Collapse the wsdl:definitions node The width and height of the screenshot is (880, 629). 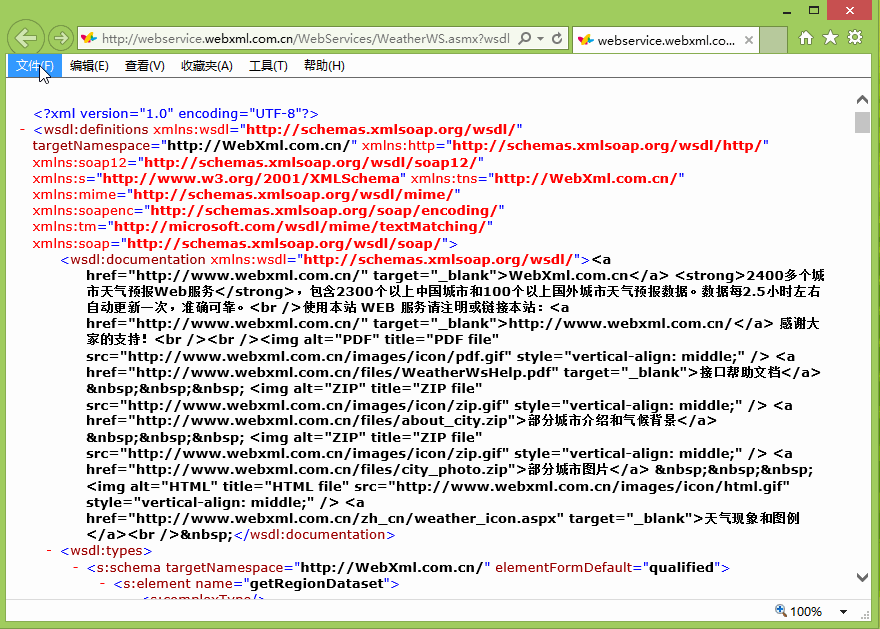tap(22, 130)
